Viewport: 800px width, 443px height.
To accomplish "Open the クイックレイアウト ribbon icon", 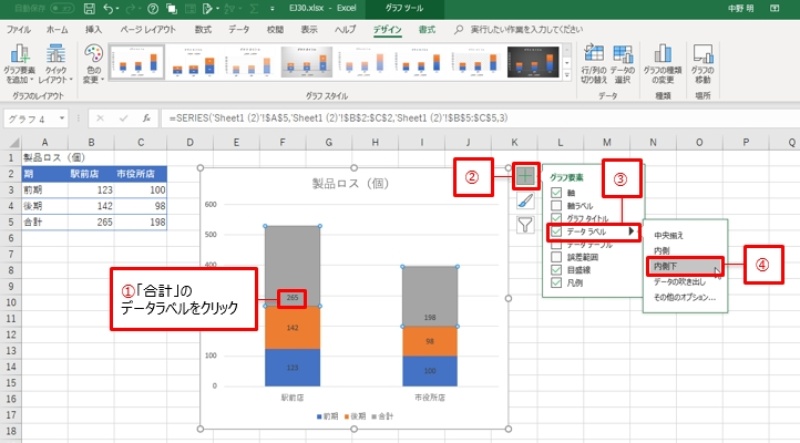I will [56, 62].
